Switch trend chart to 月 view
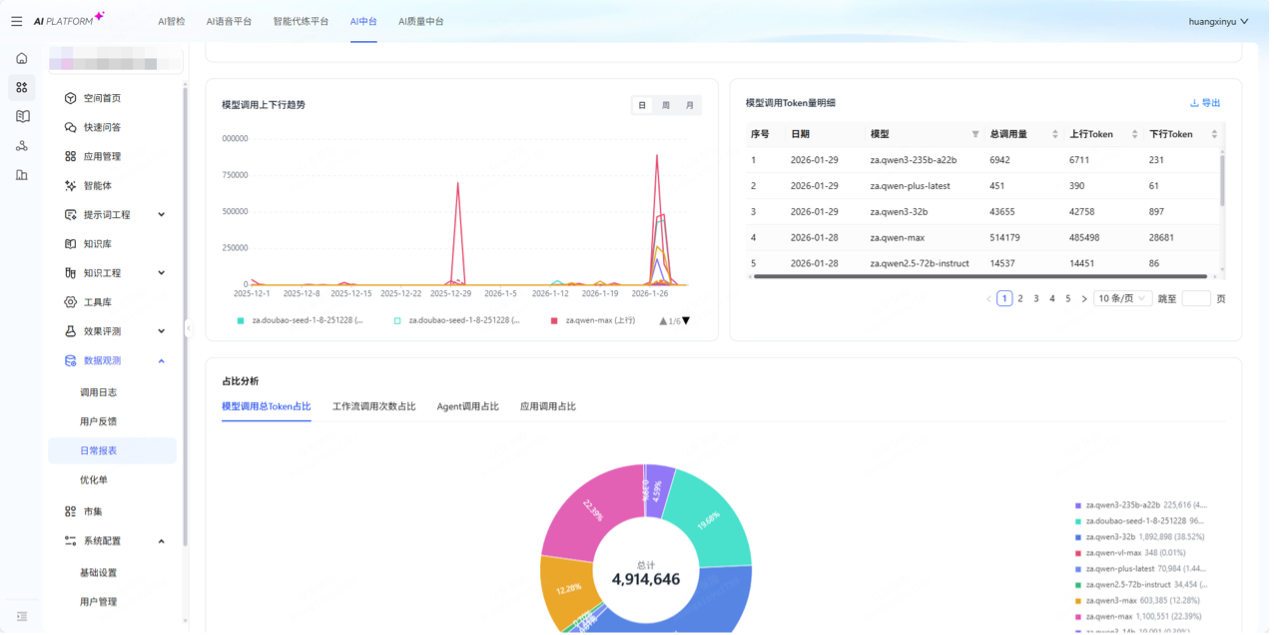 pos(689,105)
